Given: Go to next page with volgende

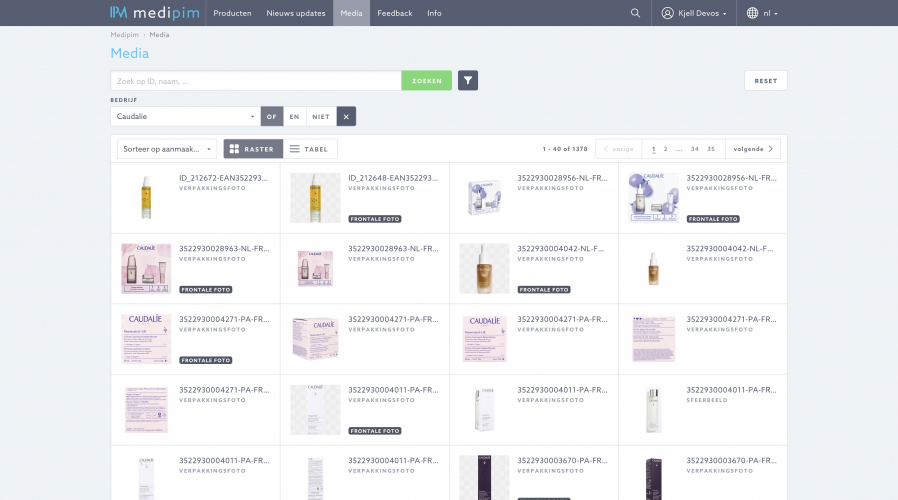Looking at the screenshot, I should tap(753, 149).
